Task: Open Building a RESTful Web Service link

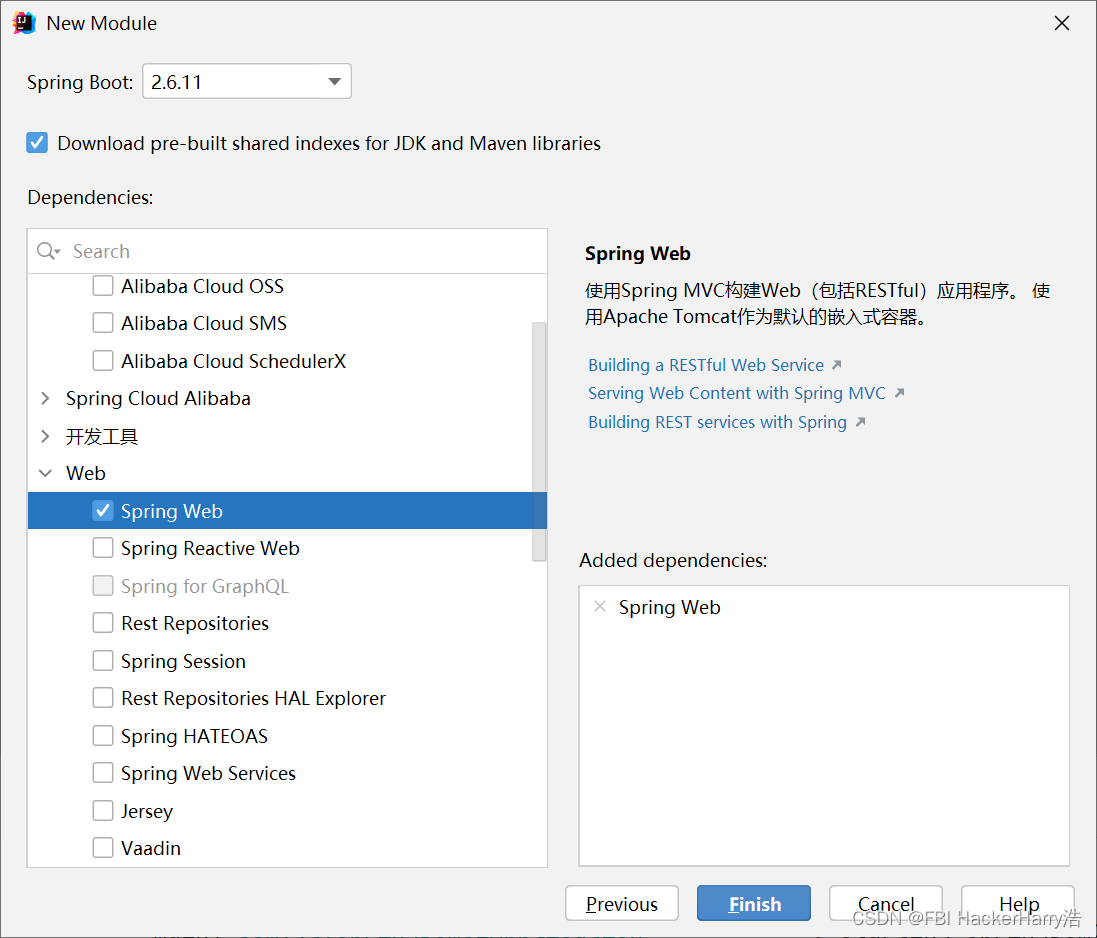Action: (x=706, y=365)
